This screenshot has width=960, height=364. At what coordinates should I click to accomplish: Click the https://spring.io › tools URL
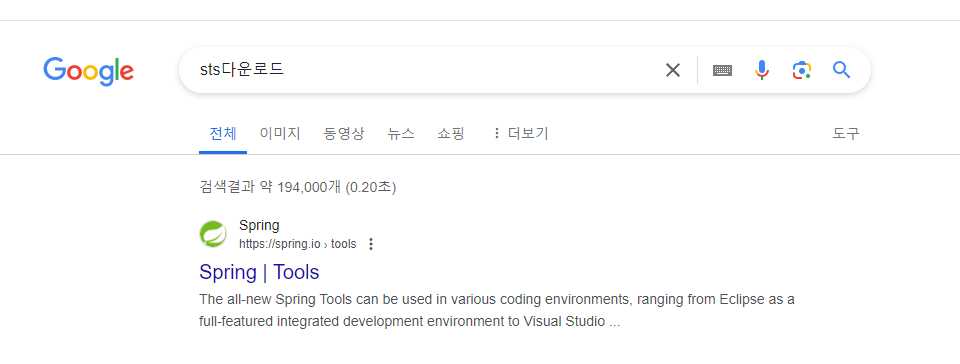tap(298, 244)
